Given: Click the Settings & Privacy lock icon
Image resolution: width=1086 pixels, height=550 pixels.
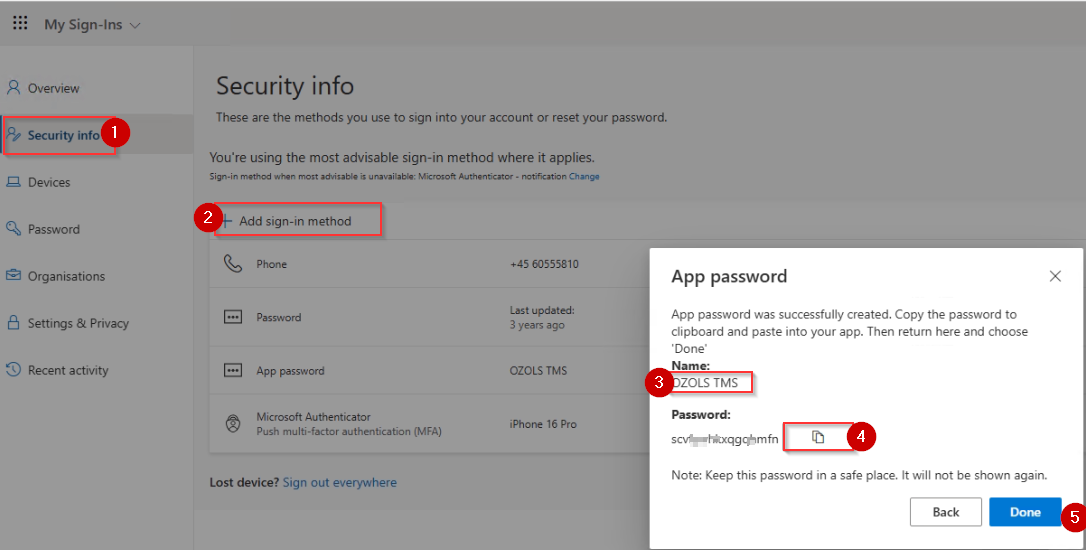Looking at the screenshot, I should 13,323.
